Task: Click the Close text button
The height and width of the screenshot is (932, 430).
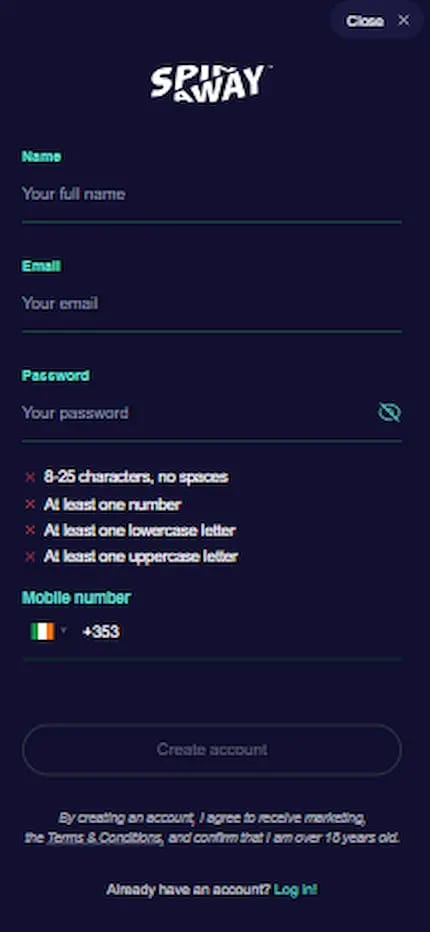Action: pos(365,21)
